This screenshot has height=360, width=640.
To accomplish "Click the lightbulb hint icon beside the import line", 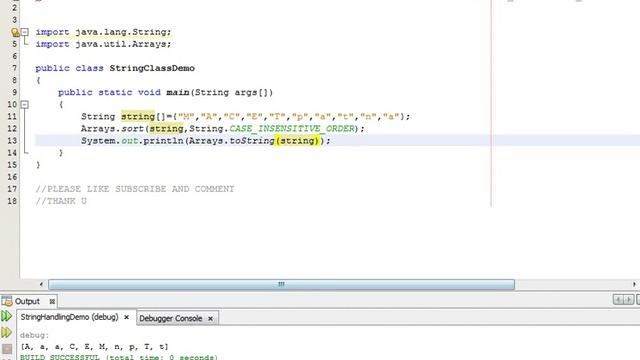I will [15, 32].
